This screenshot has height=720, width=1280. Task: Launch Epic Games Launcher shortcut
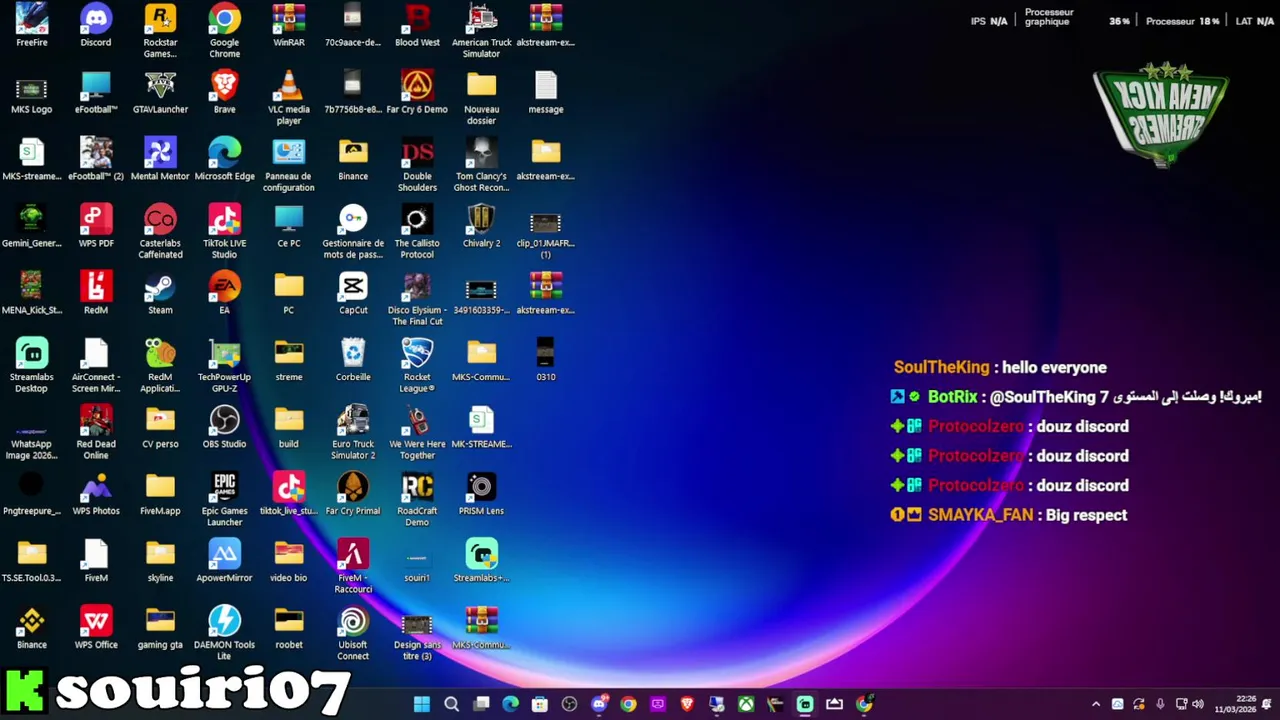[224, 500]
